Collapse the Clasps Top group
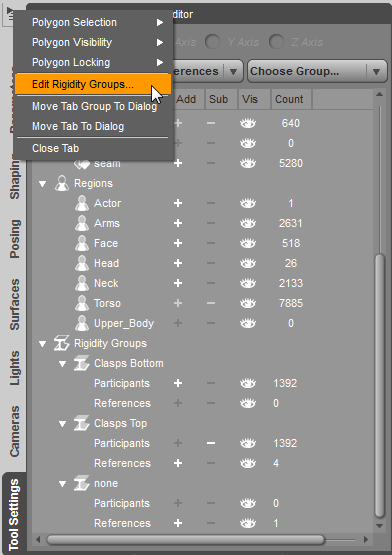392x555 pixels. [62, 424]
